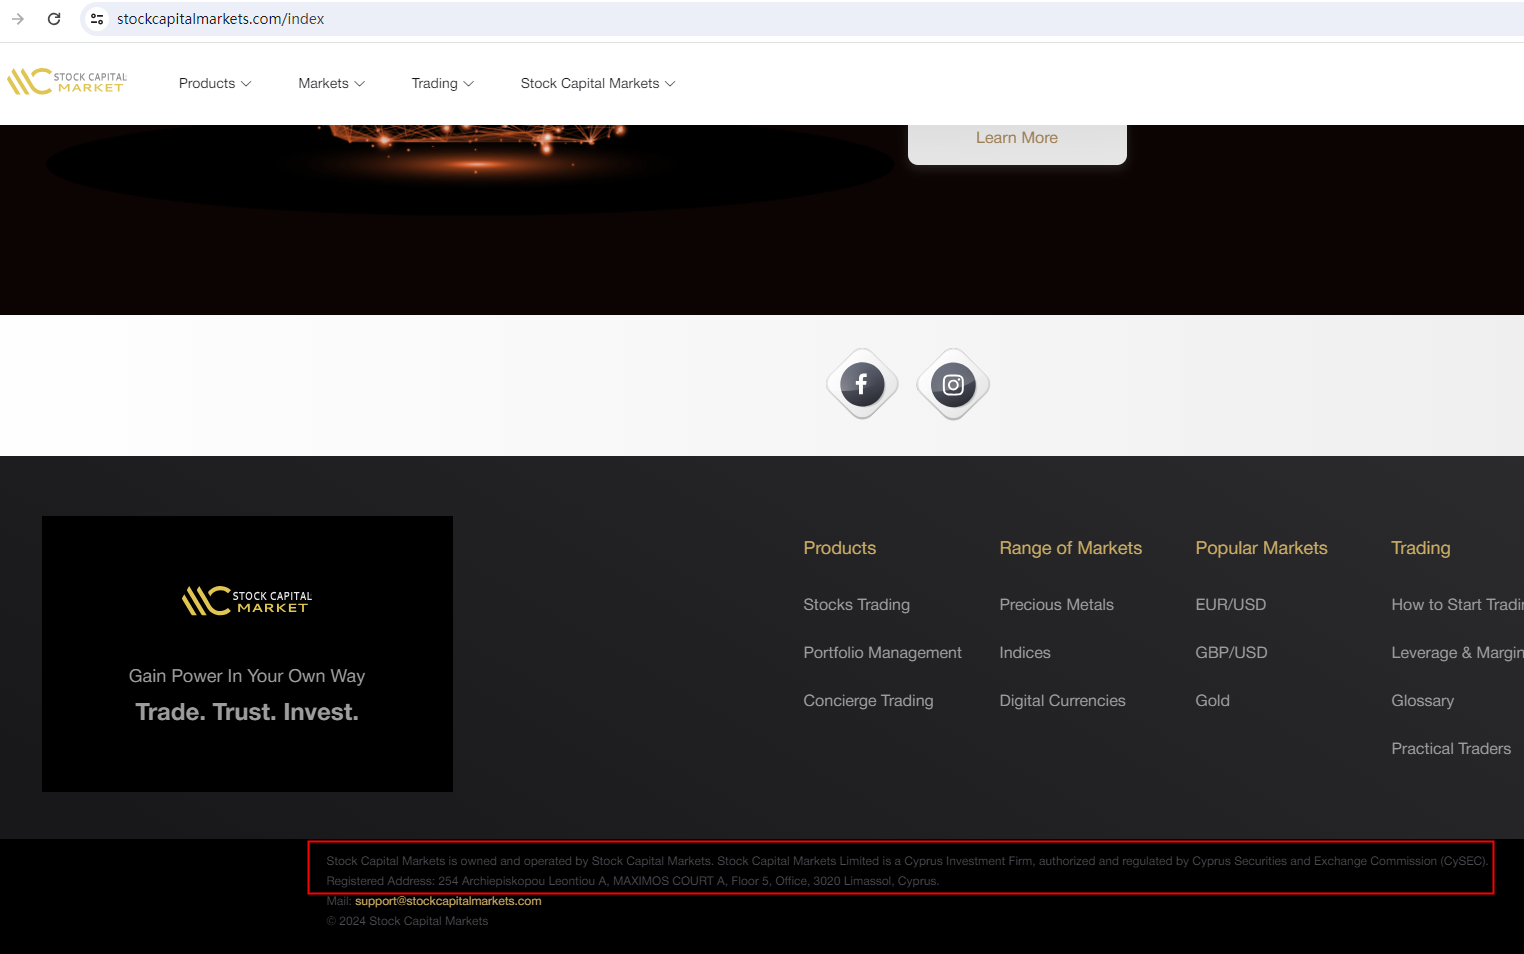Image resolution: width=1524 pixels, height=954 pixels.
Task: Visit Digital Currencies footer link
Action: (1062, 701)
